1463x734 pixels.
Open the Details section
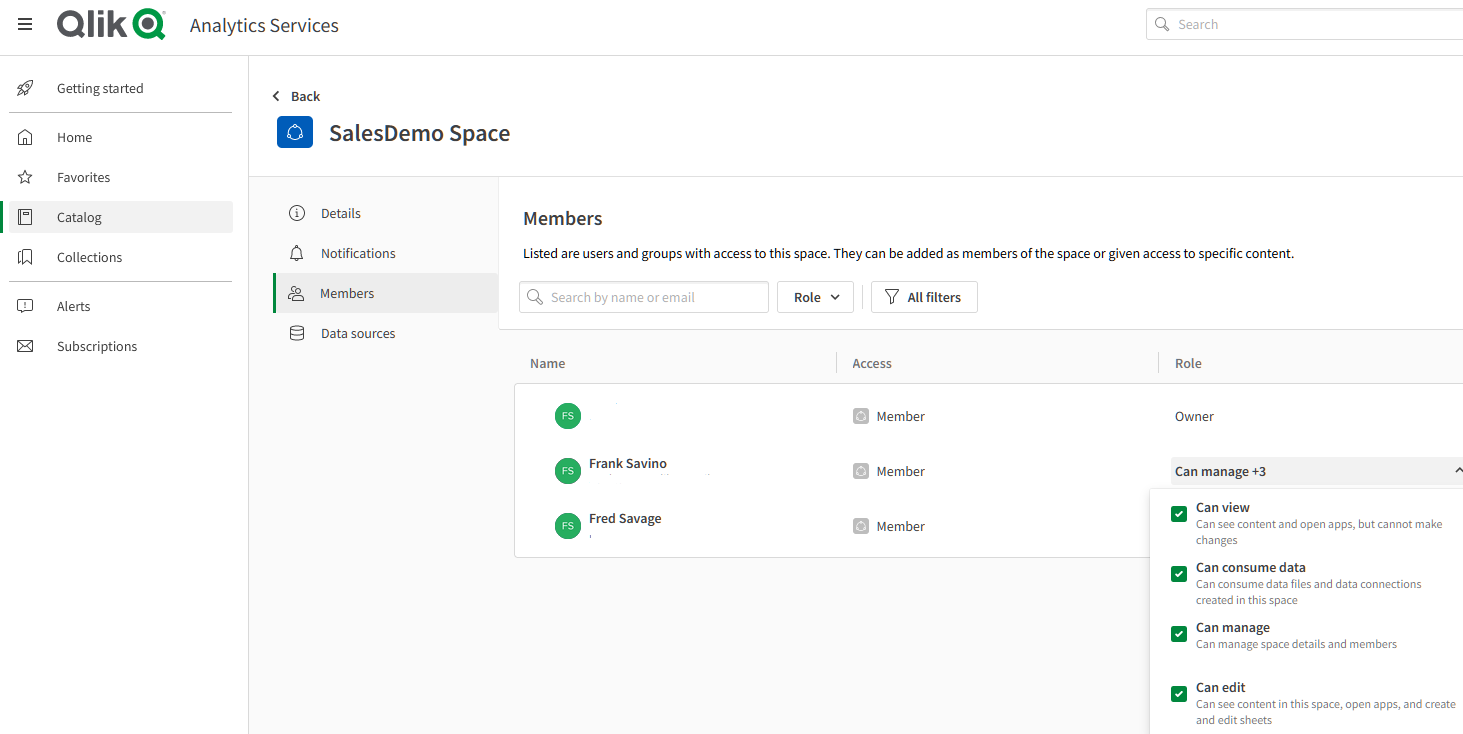coord(340,213)
